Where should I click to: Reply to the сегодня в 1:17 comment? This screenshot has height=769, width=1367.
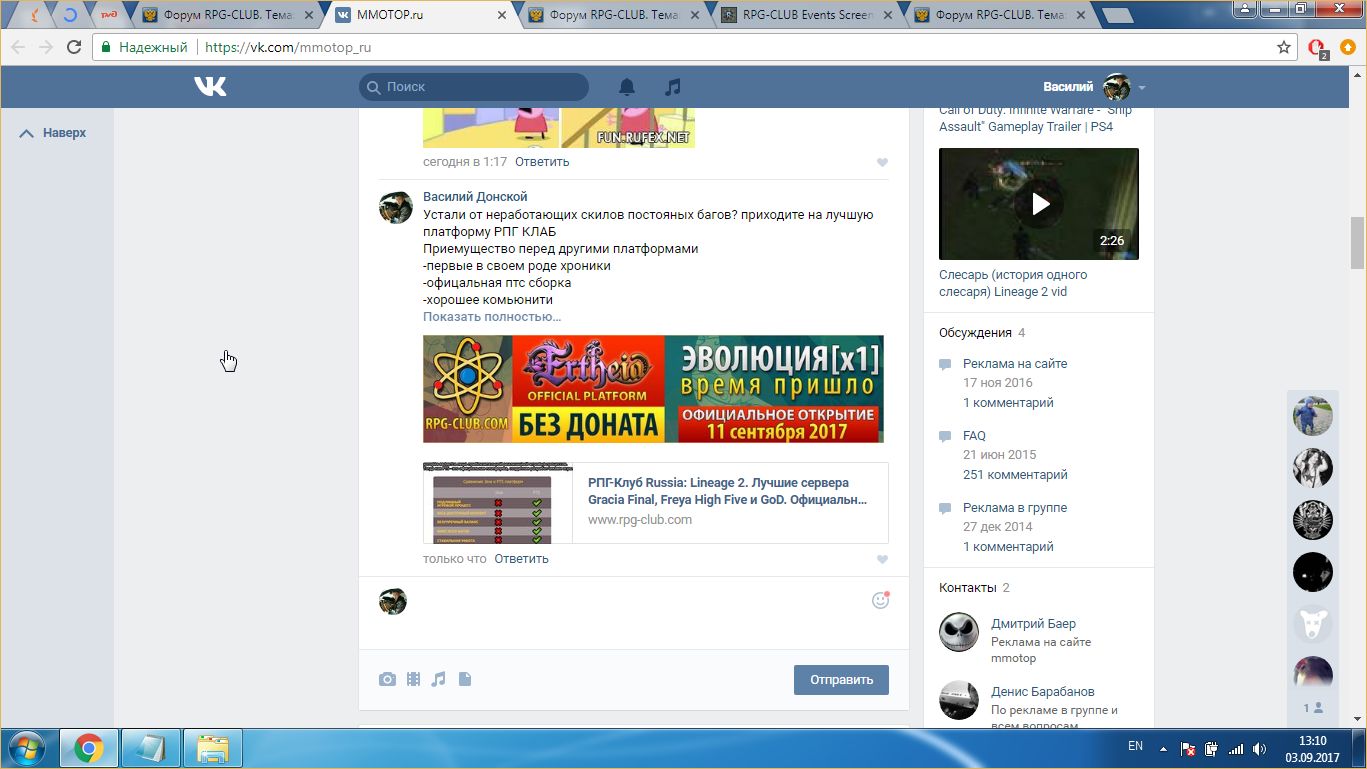pyautogui.click(x=542, y=161)
